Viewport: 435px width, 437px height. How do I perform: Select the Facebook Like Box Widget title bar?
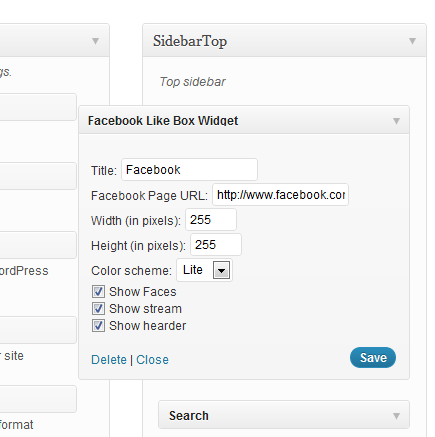click(244, 120)
